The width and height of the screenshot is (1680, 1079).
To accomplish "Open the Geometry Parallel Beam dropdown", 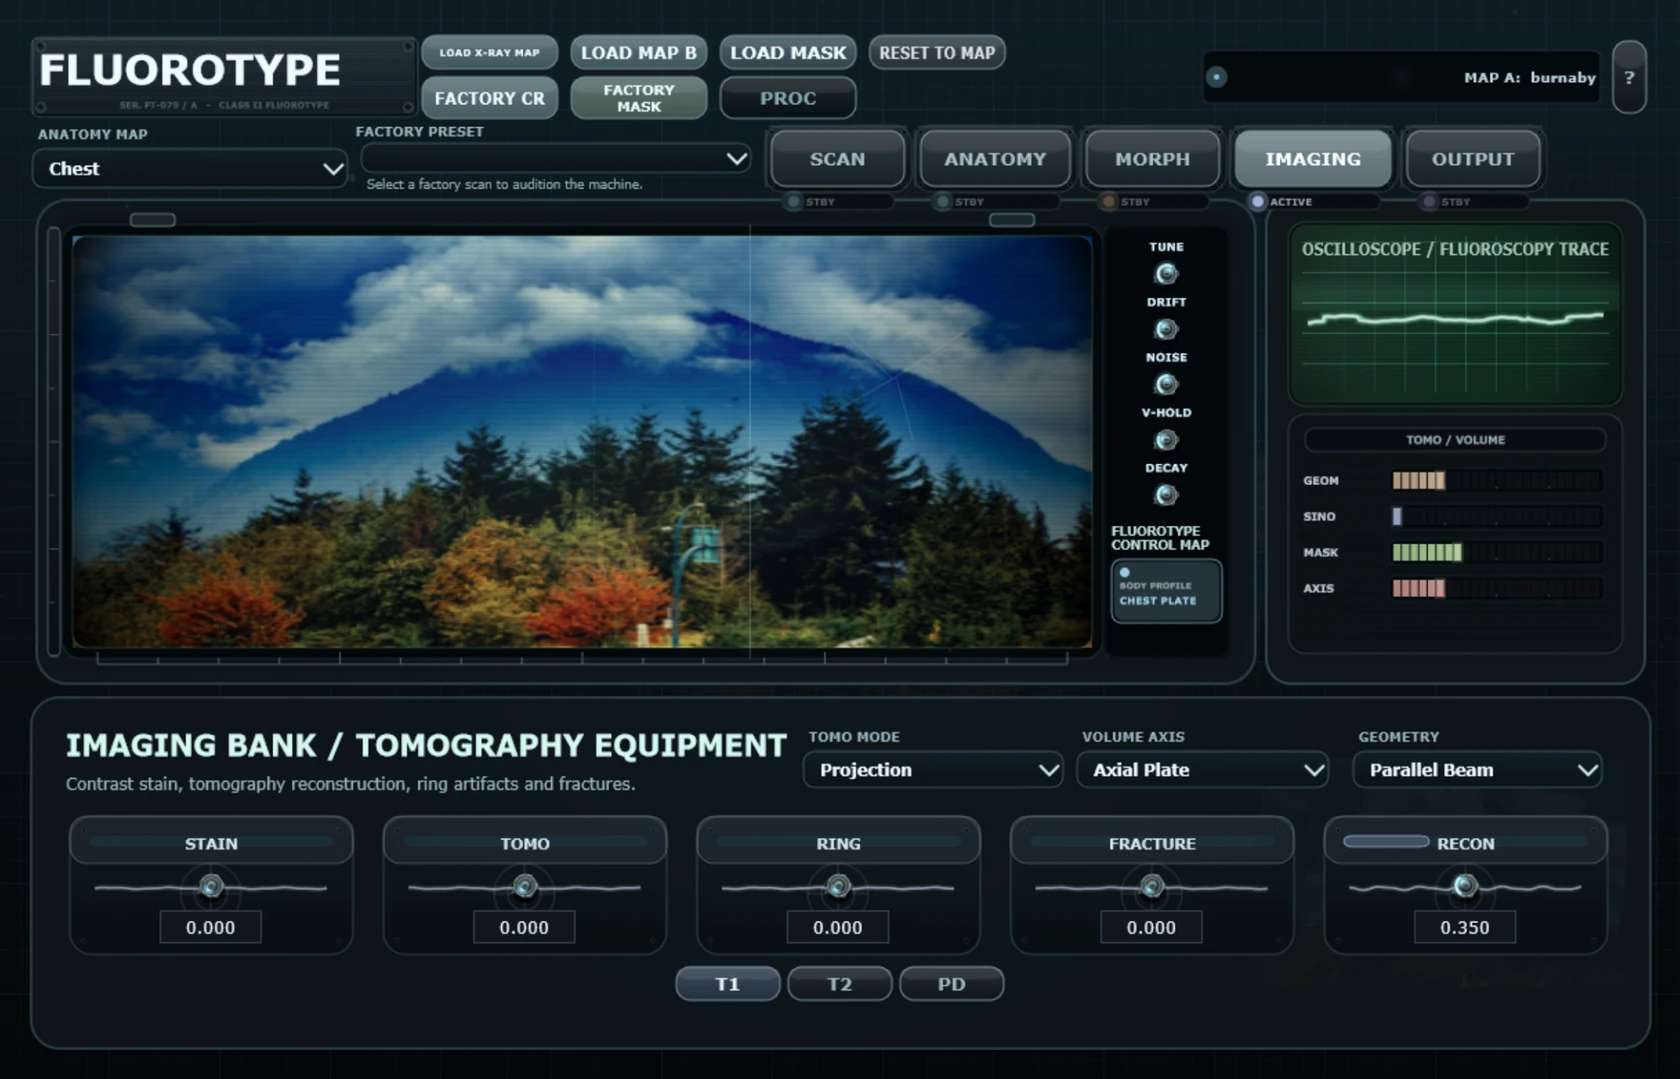I will click(x=1477, y=770).
